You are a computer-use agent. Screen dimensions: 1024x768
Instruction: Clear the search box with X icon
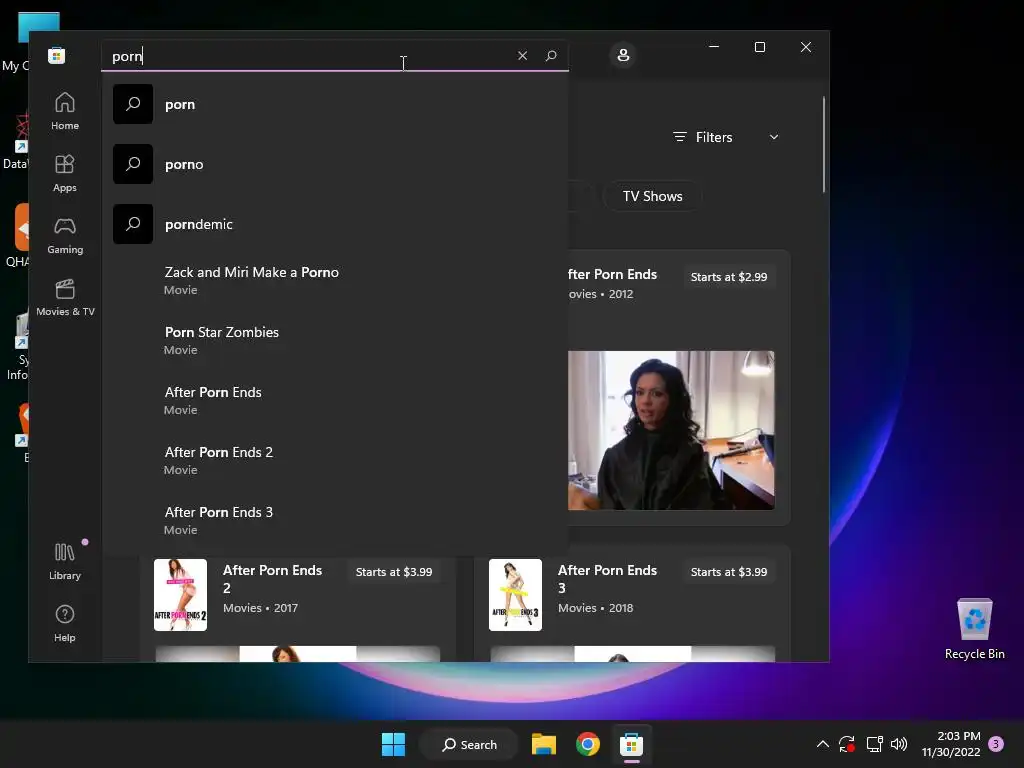(x=522, y=56)
